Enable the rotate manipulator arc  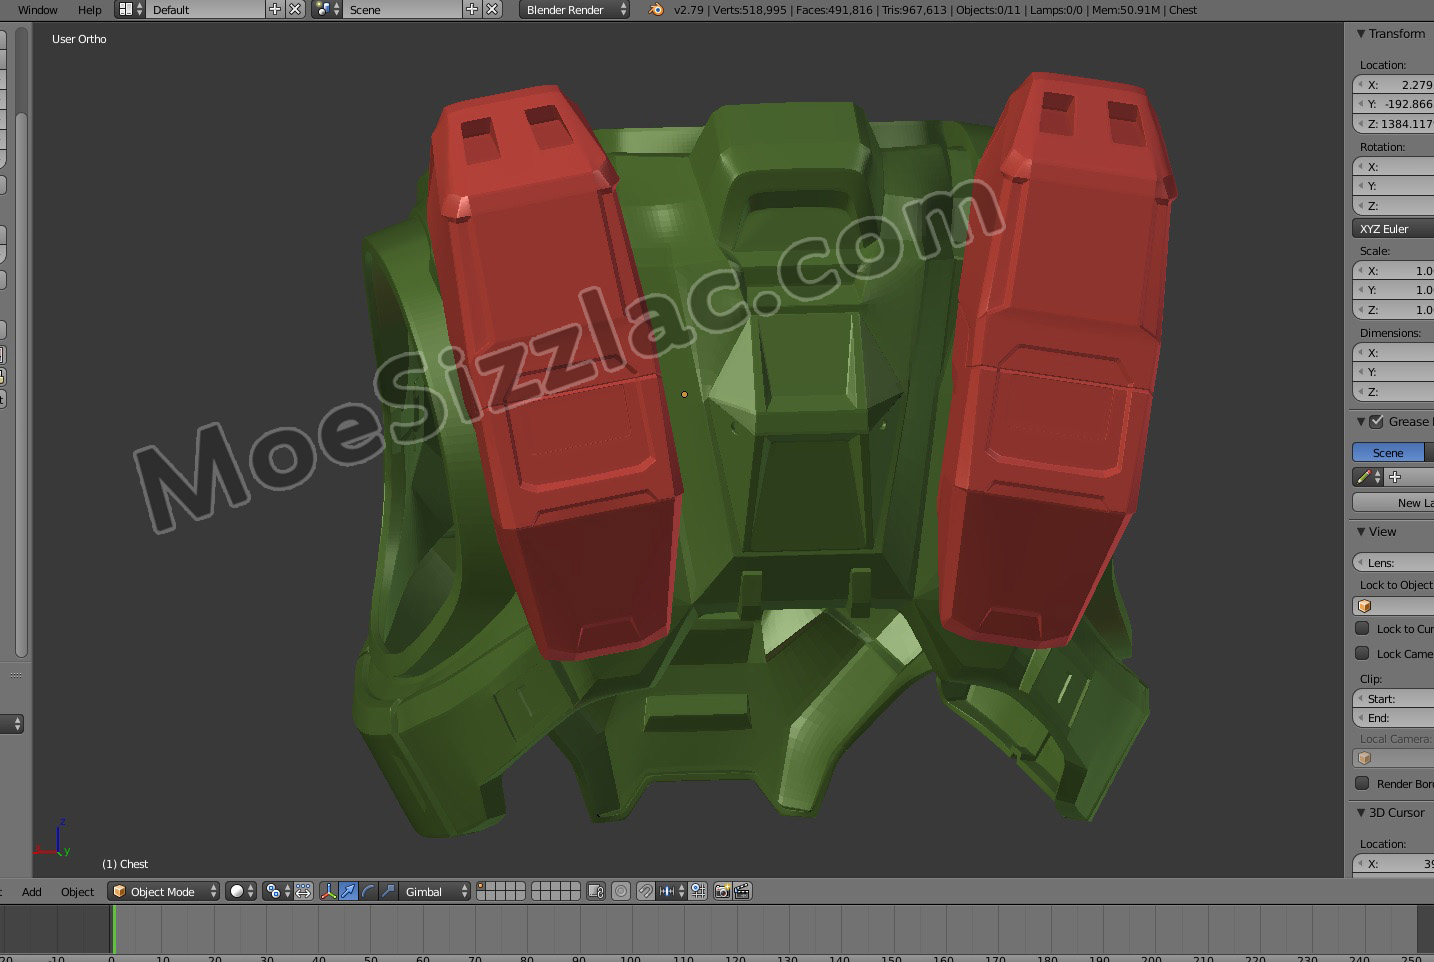368,891
